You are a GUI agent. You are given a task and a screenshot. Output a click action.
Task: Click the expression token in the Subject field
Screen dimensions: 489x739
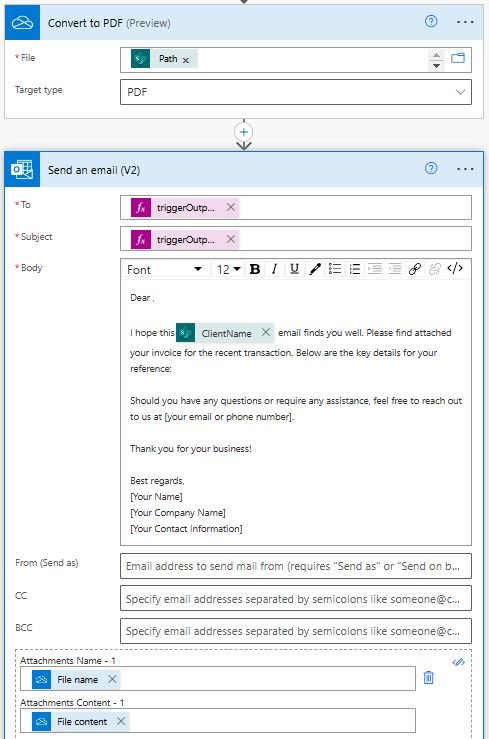(x=185, y=239)
